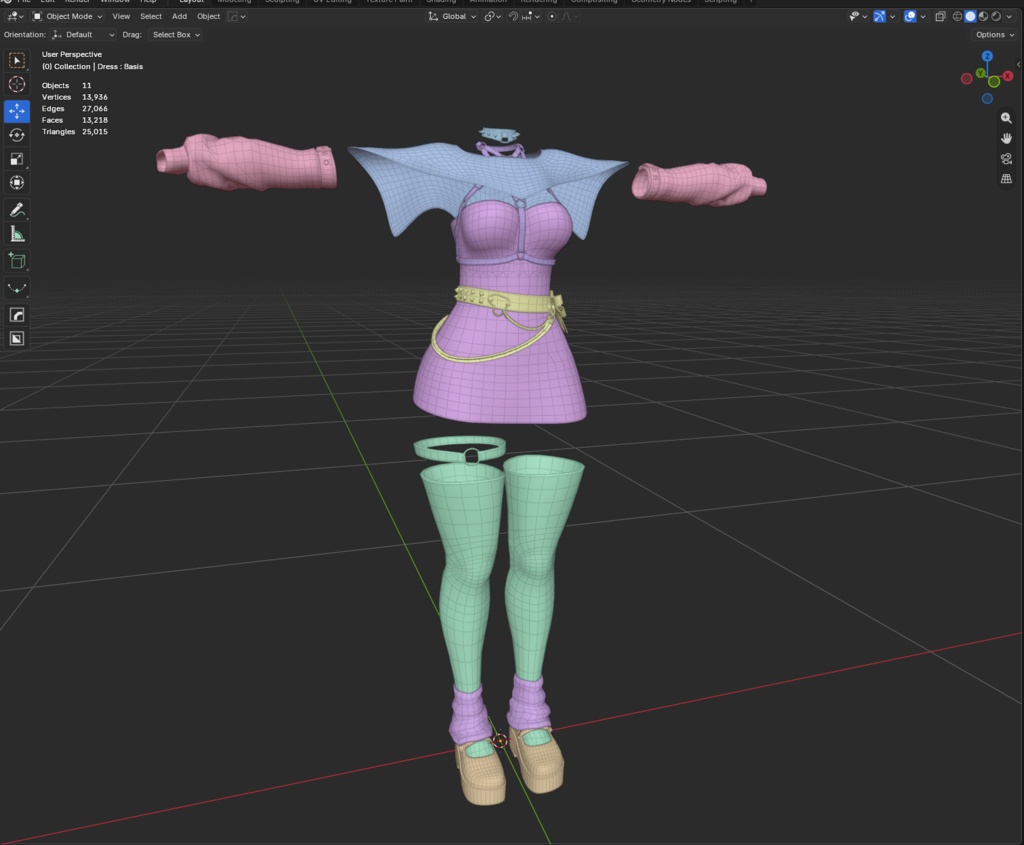Switch to solid viewport shading
1024x845 pixels.
click(970, 16)
